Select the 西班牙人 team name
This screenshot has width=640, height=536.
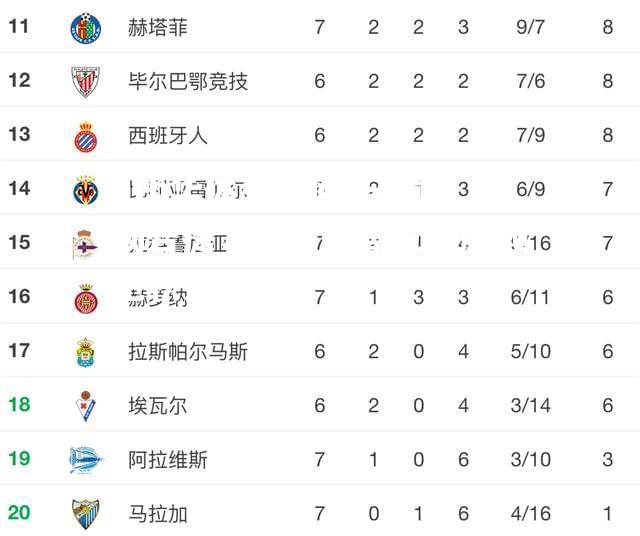[x=168, y=135]
